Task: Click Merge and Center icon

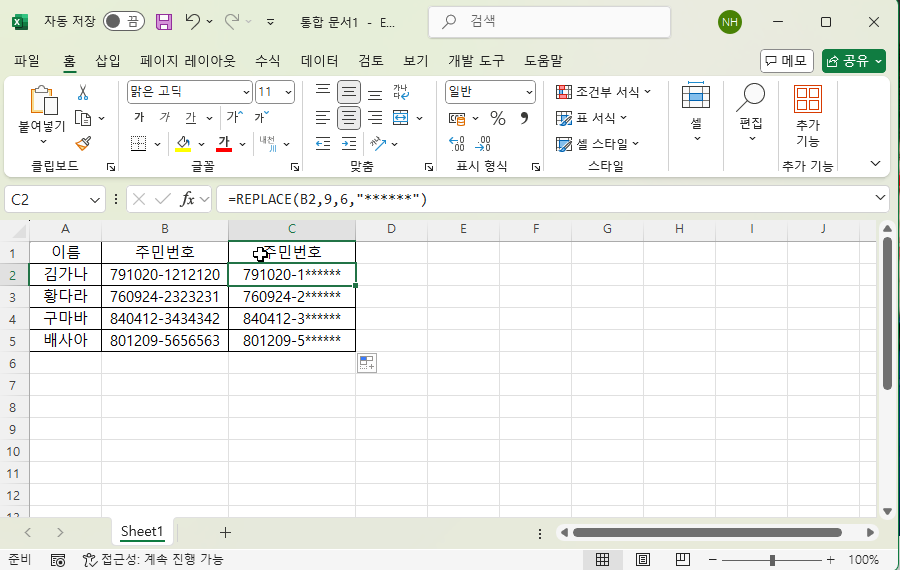Action: [401, 118]
